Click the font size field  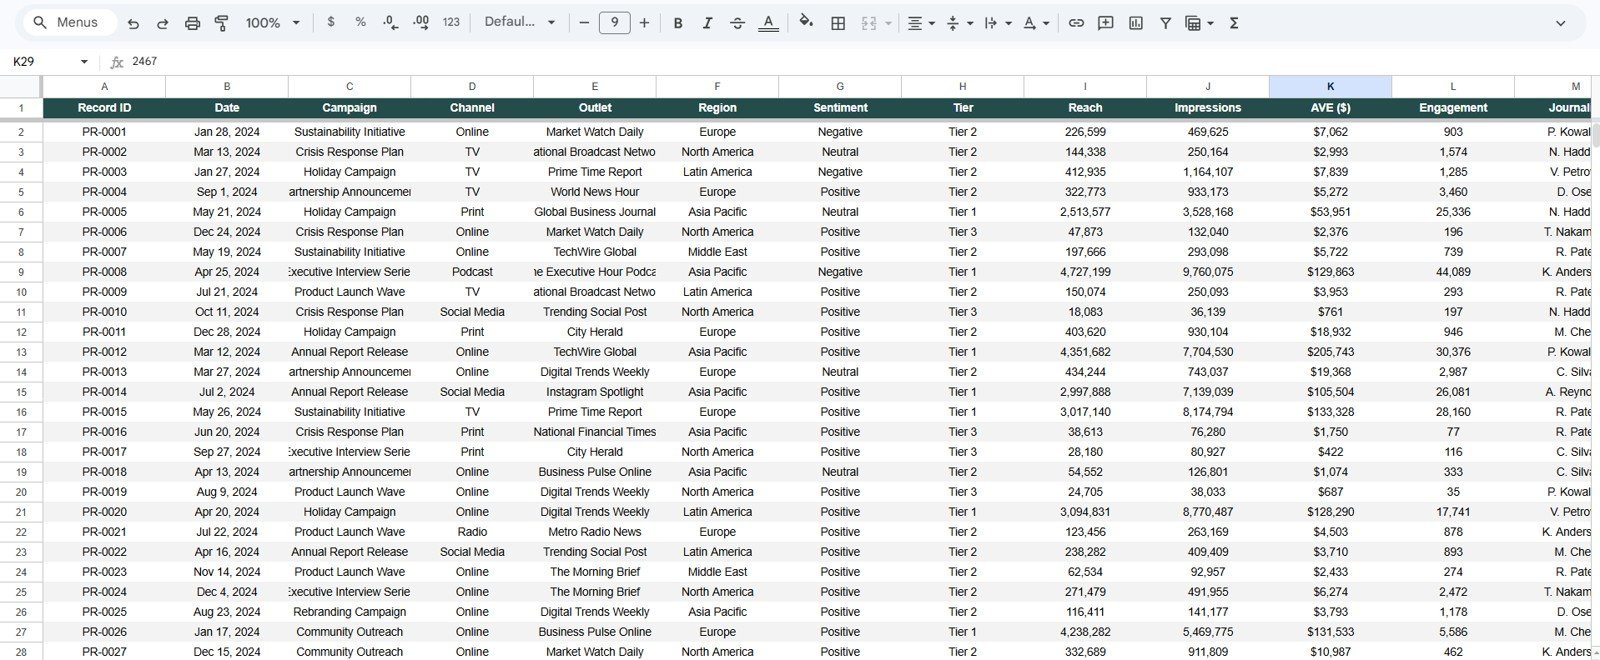614,23
